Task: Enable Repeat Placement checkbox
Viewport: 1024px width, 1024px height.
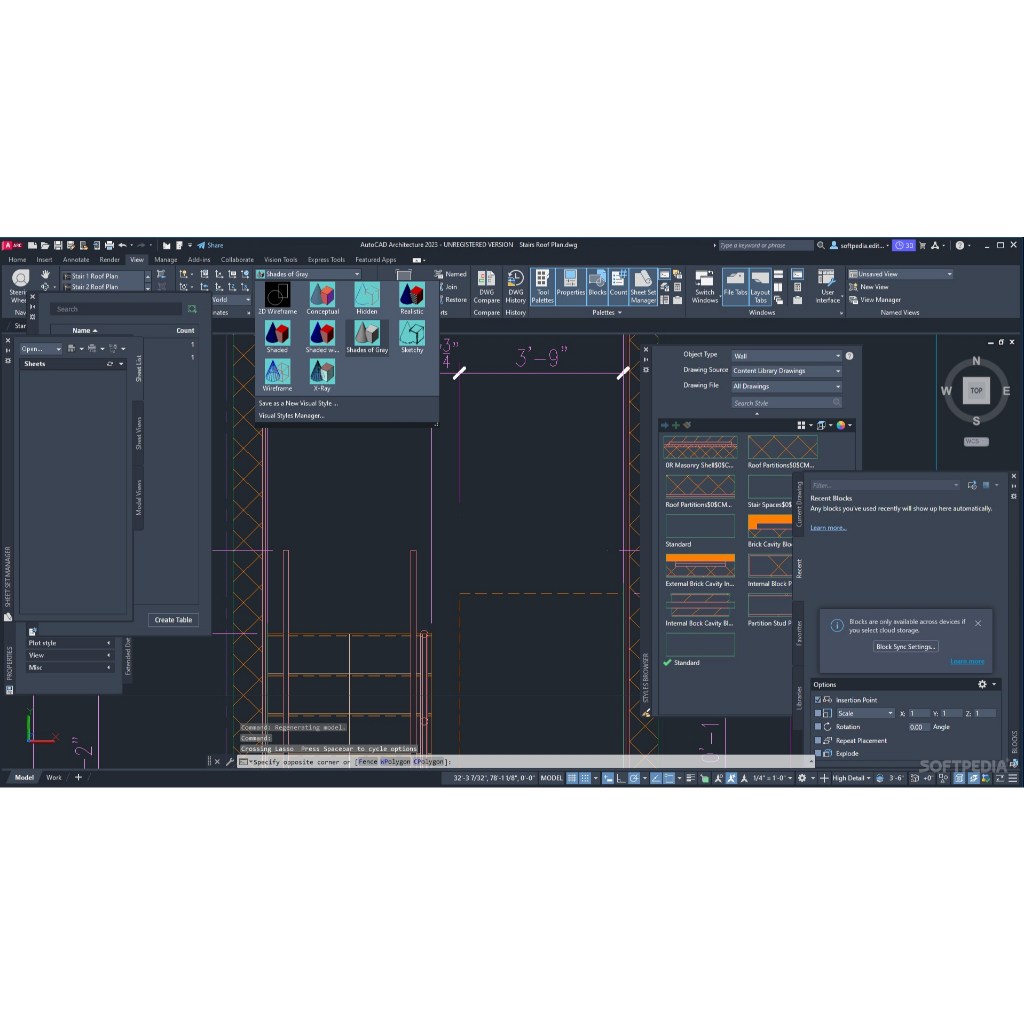Action: pos(818,741)
